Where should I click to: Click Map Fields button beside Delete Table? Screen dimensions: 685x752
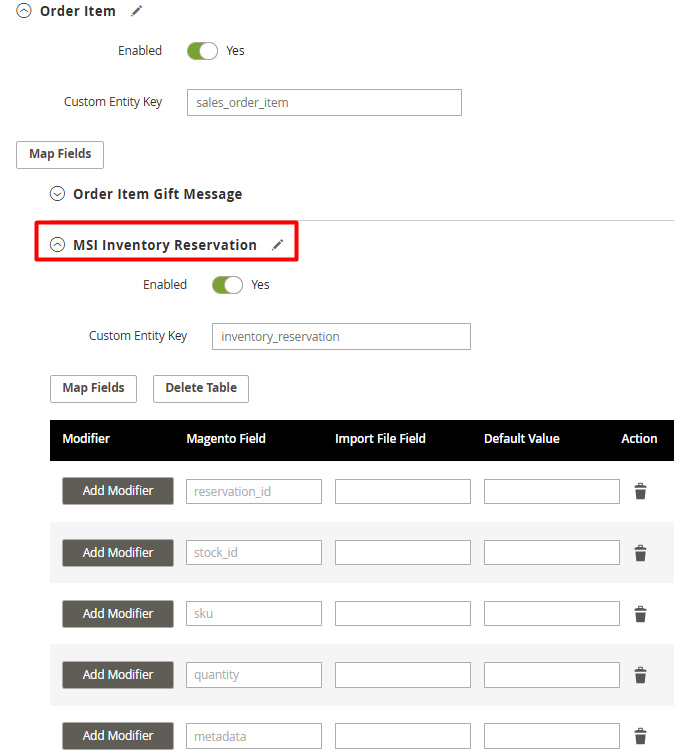[94, 388]
